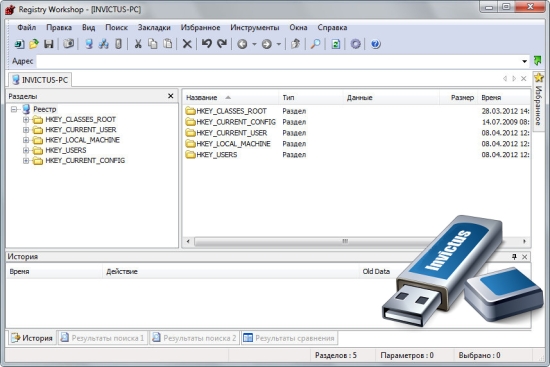550x367 pixels.
Task: Expand HKEY_USERS in the tree
Action: 26,151
